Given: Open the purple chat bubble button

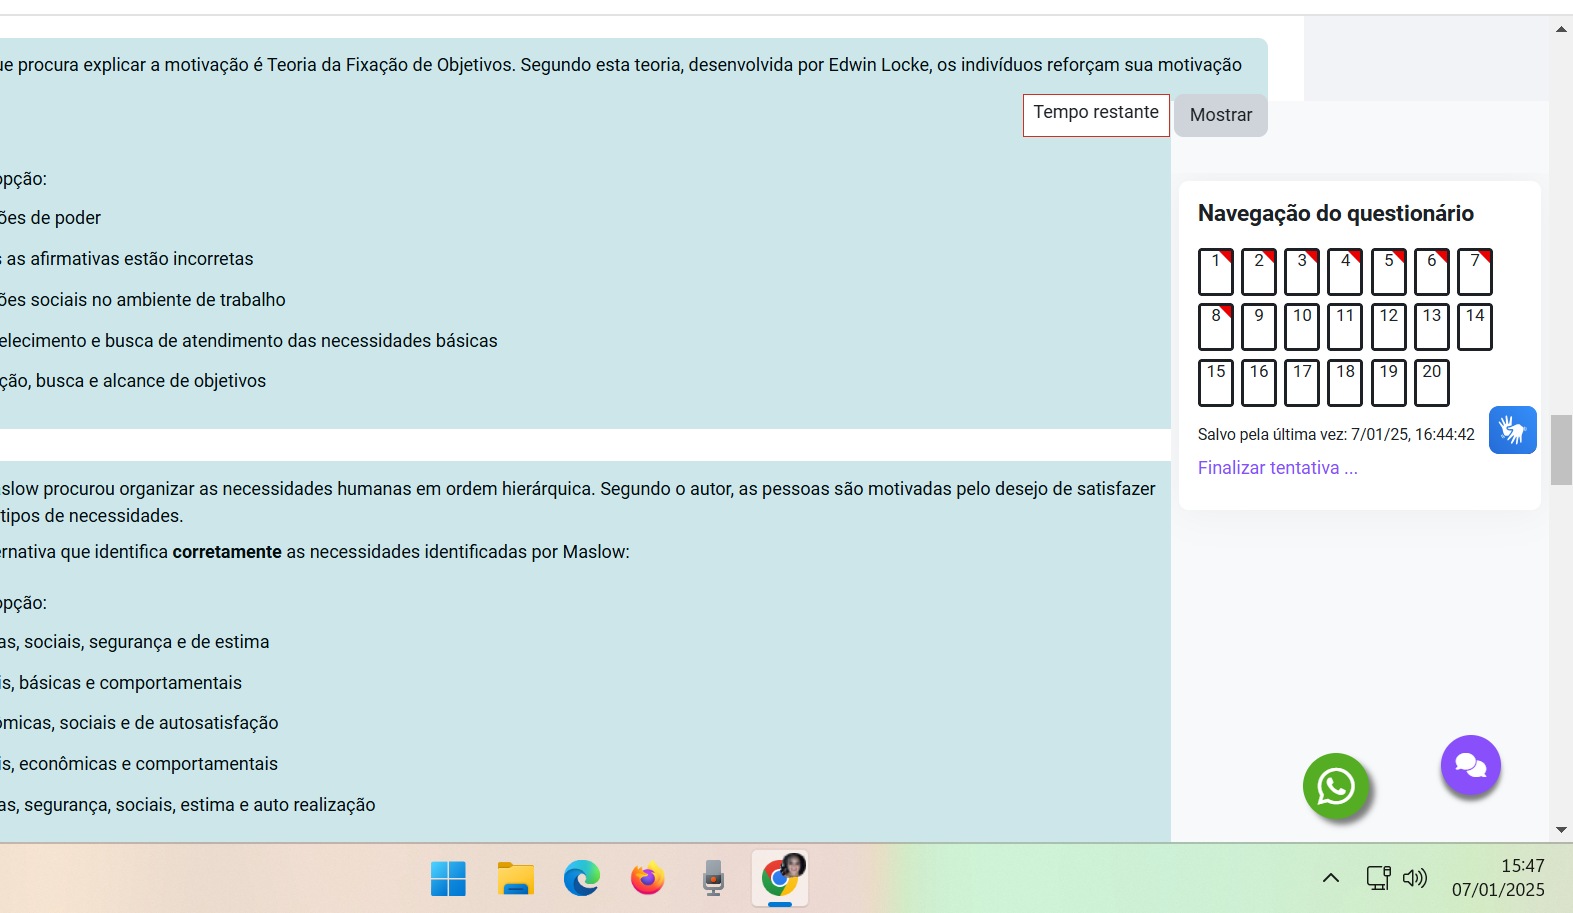Looking at the screenshot, I should click(x=1470, y=765).
